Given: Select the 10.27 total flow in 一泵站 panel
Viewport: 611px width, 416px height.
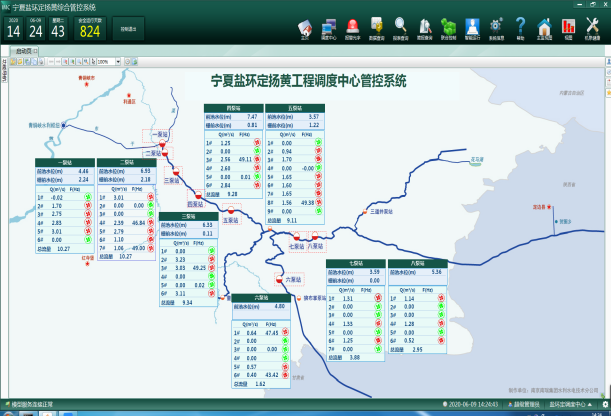Looking at the screenshot, I should 64,249.
